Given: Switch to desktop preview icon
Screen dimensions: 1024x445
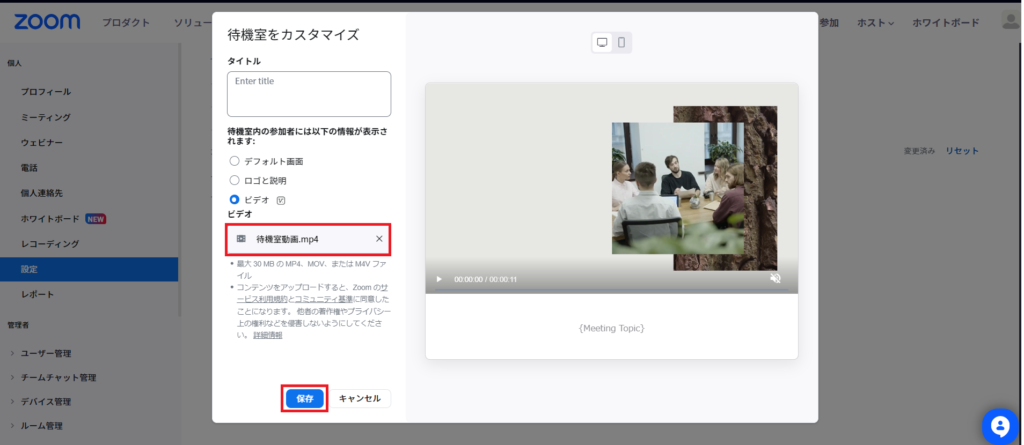Looking at the screenshot, I should click(602, 42).
